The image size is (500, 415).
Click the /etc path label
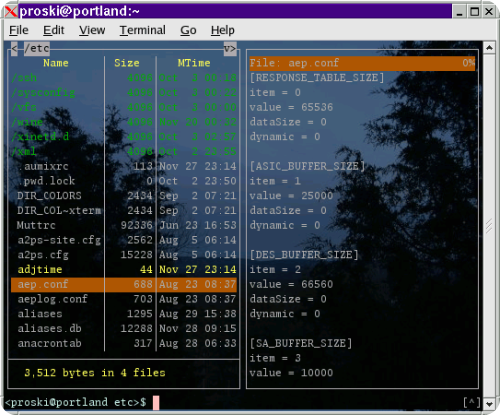pos(37,49)
